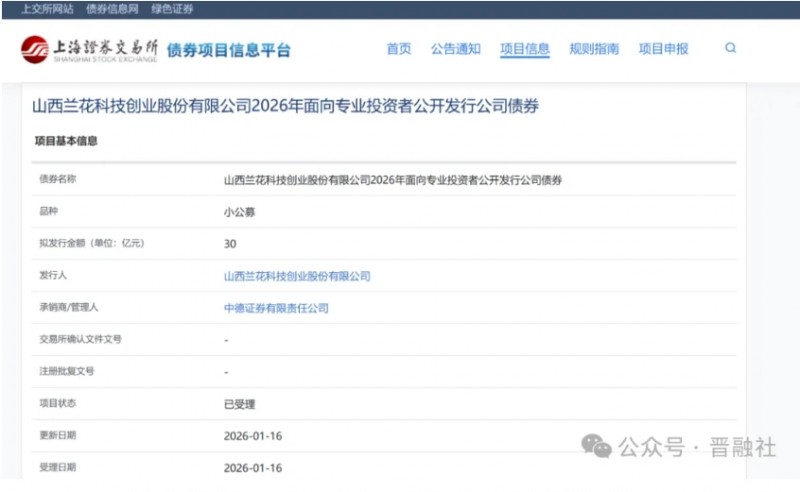Image resolution: width=800 pixels, height=492 pixels.
Task: Click the 已受理 status value
Action: coord(239,404)
